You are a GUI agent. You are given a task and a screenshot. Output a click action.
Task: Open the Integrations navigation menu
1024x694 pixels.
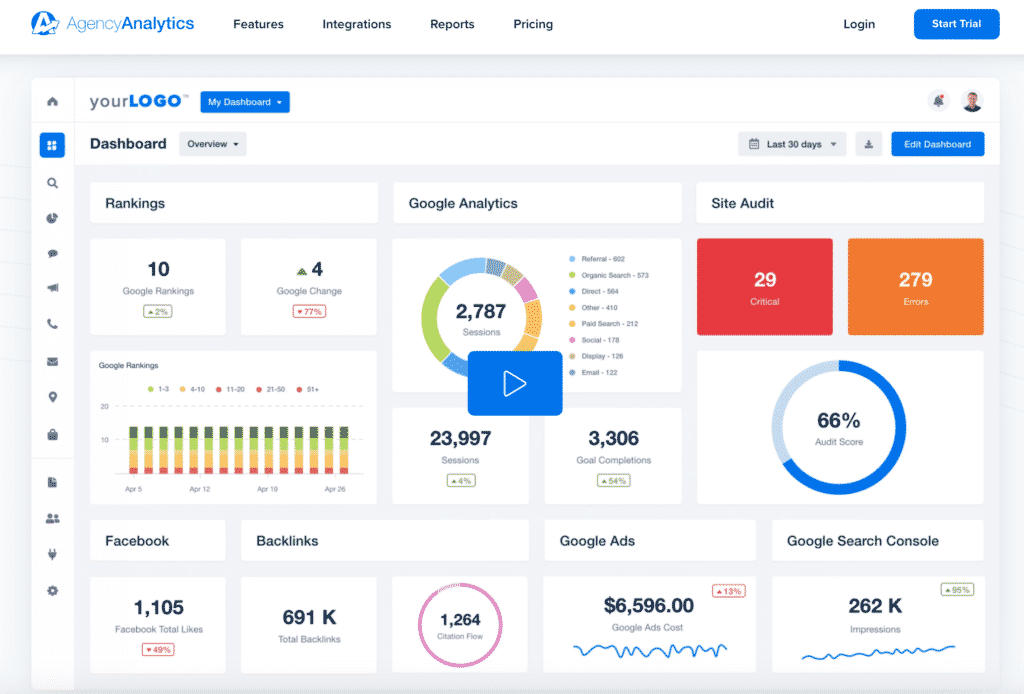tap(356, 24)
